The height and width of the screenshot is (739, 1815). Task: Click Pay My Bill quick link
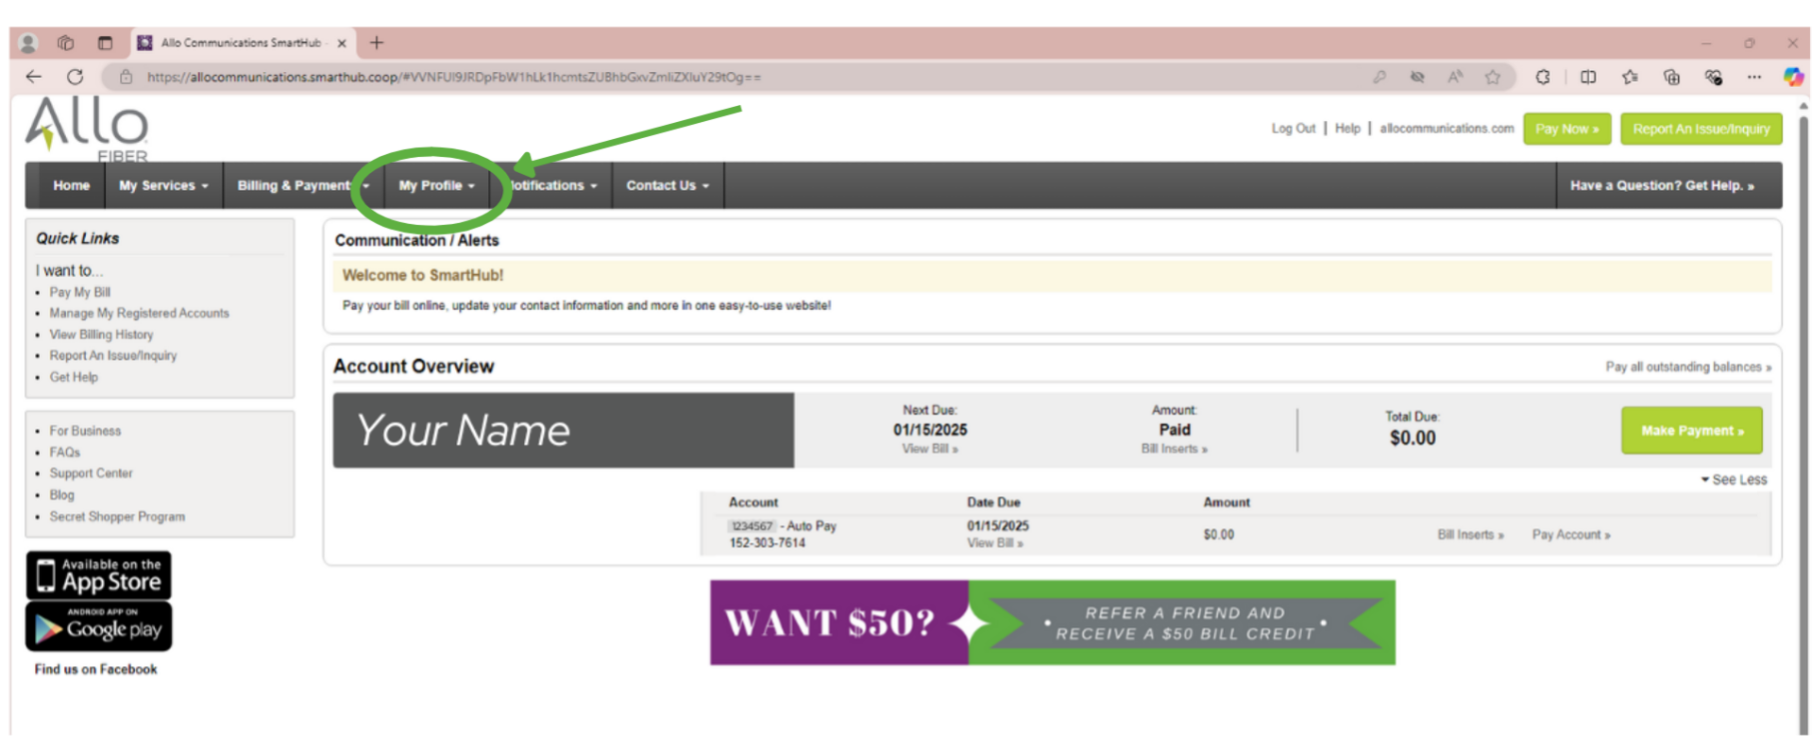point(80,293)
